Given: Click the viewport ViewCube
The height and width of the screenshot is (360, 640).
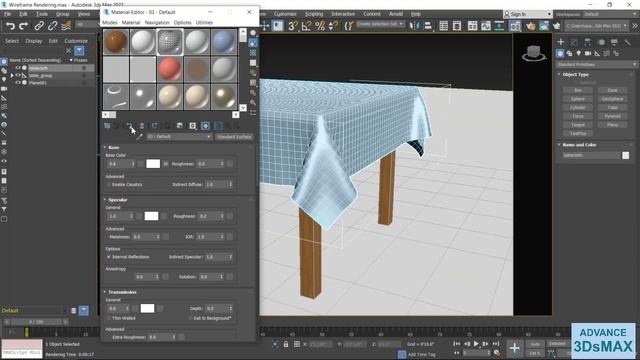Looking at the screenshot, I should 533,53.
